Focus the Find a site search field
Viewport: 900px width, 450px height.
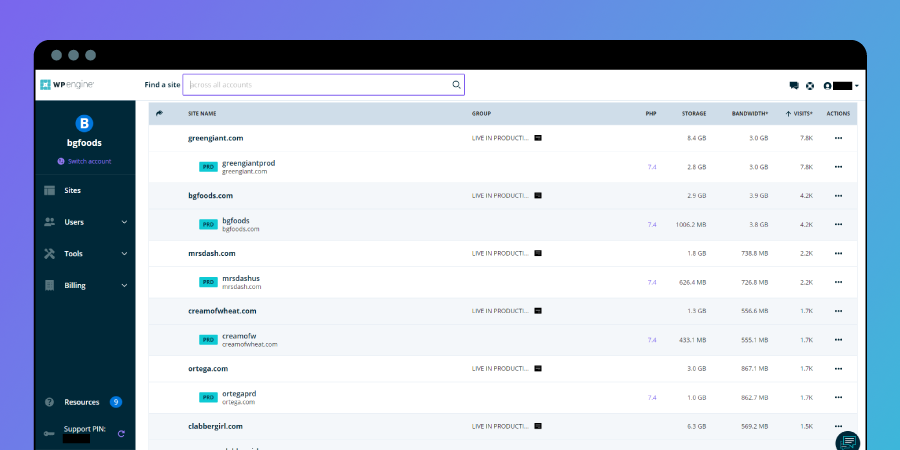(x=323, y=85)
